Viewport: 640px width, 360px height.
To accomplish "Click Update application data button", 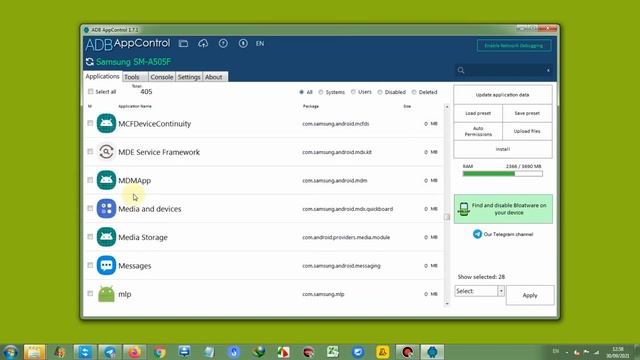I will point(502,95).
